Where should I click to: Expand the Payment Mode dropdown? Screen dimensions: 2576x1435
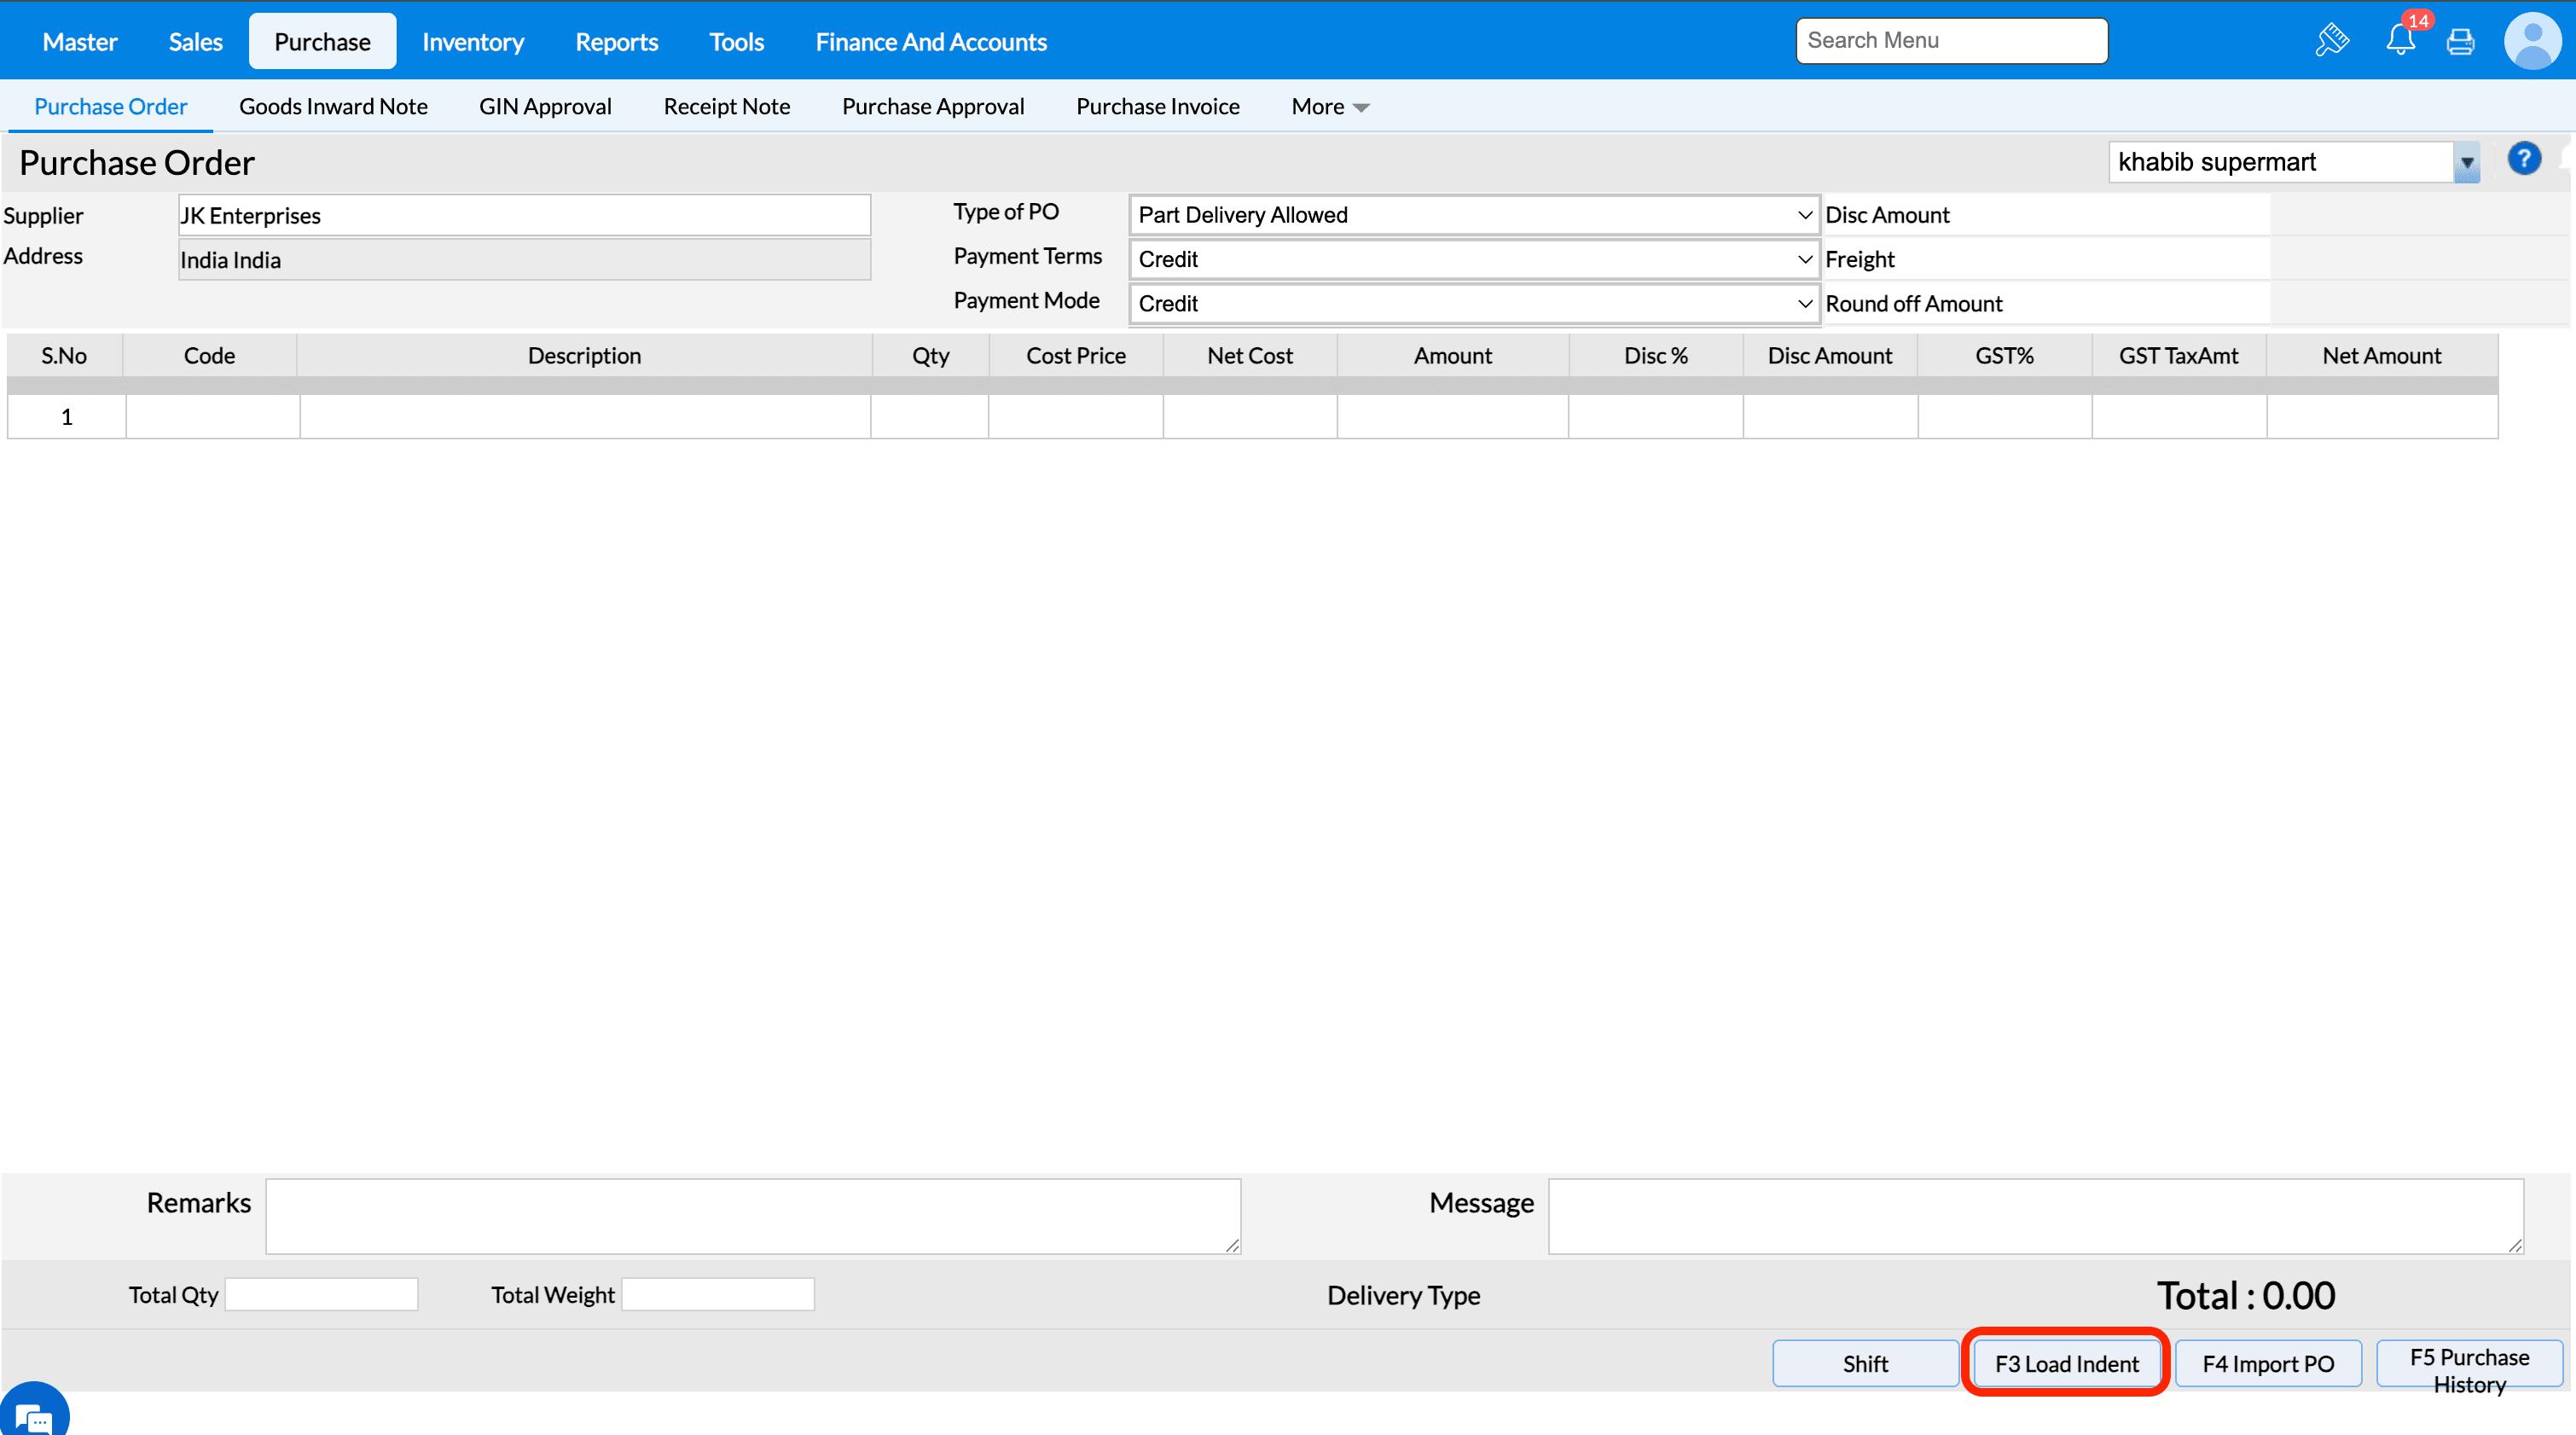tap(1473, 303)
